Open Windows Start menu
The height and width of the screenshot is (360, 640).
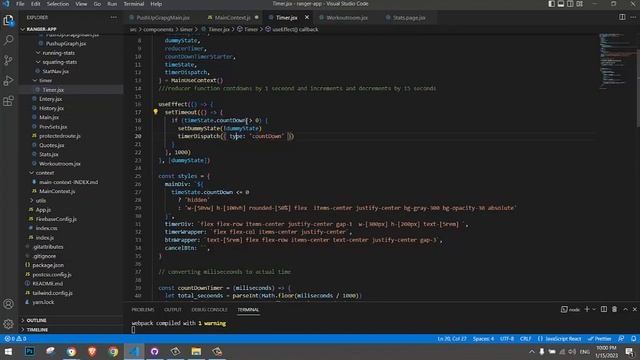[9, 351]
